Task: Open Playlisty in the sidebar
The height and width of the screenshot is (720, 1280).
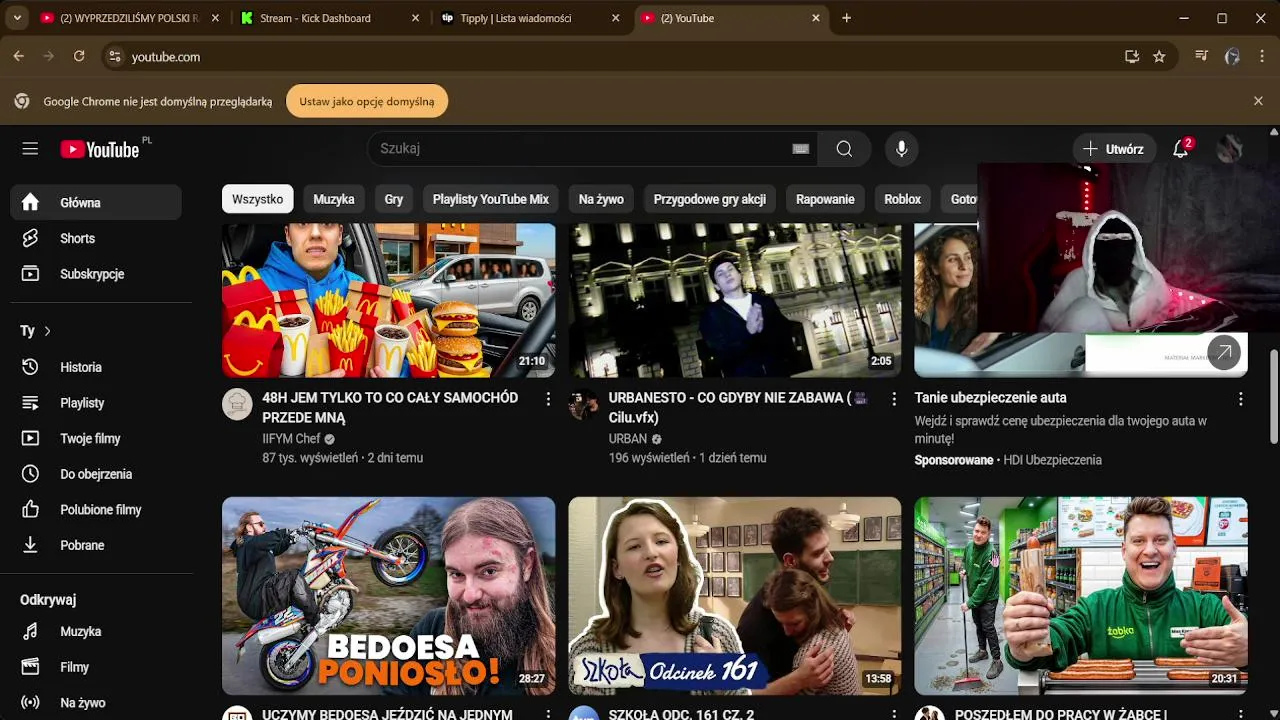Action: pos(96,403)
